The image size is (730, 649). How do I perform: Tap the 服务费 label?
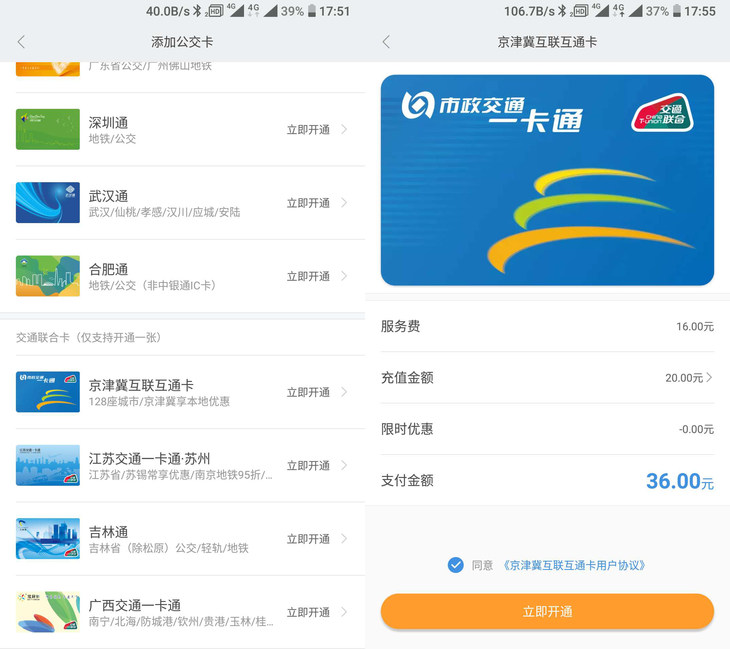(x=400, y=326)
